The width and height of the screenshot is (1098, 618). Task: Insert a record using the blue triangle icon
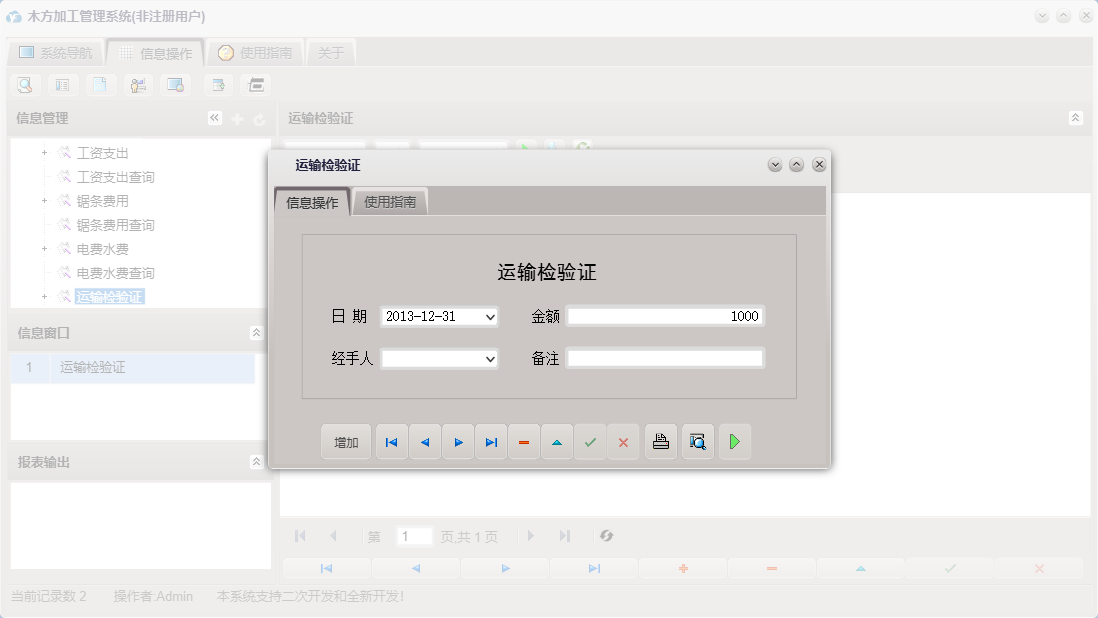pyautogui.click(x=557, y=441)
